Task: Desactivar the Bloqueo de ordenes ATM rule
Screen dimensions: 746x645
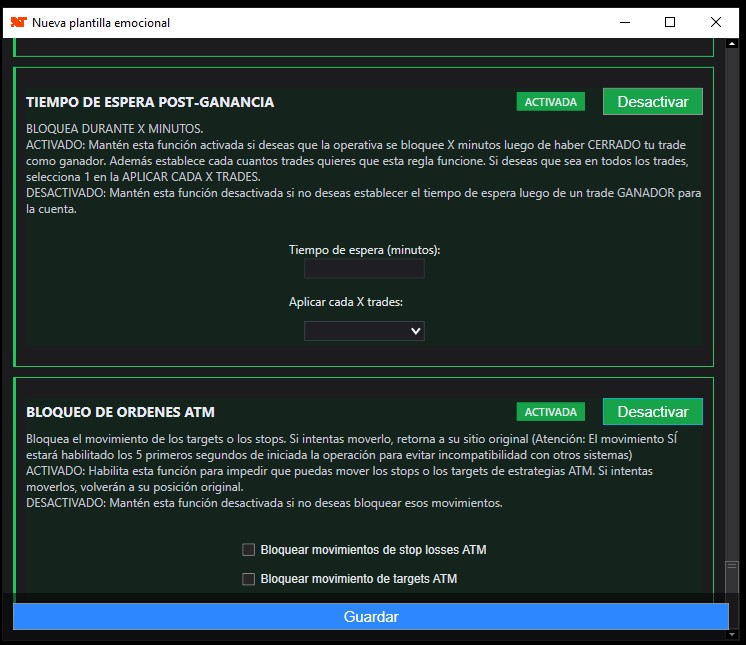Action: click(652, 412)
